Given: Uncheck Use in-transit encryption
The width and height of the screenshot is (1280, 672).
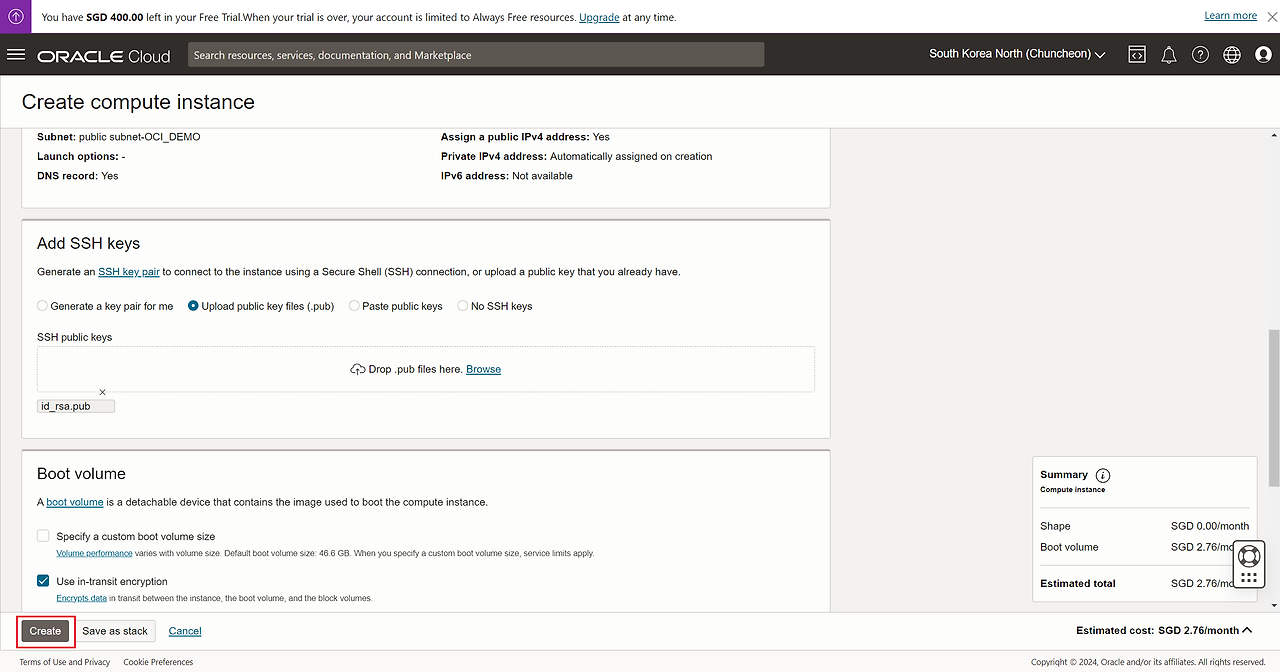Looking at the screenshot, I should coord(43,581).
